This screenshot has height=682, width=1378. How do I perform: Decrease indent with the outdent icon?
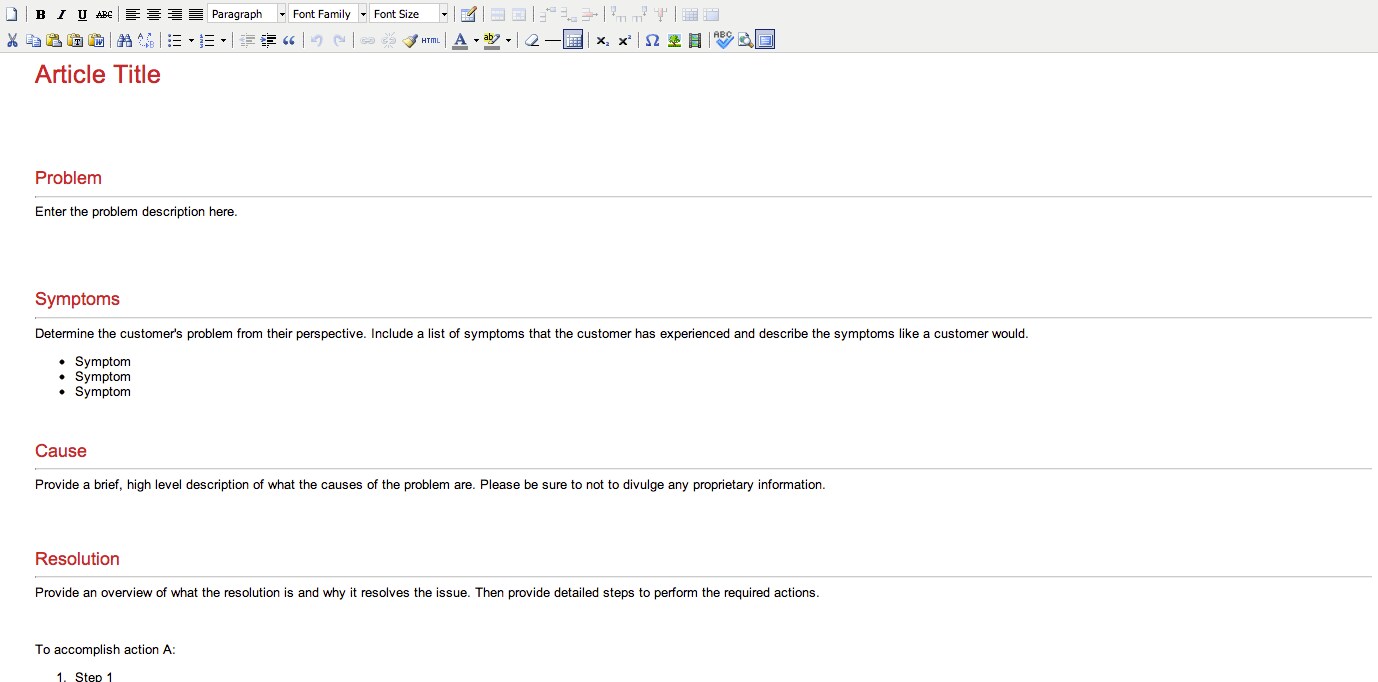247,40
